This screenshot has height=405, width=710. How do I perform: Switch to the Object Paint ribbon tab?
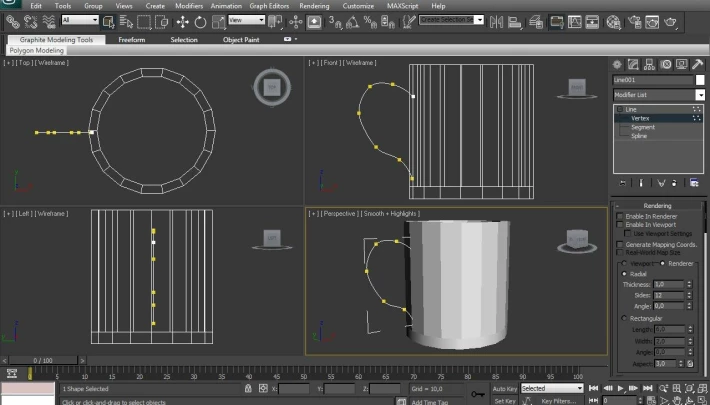(x=241, y=40)
